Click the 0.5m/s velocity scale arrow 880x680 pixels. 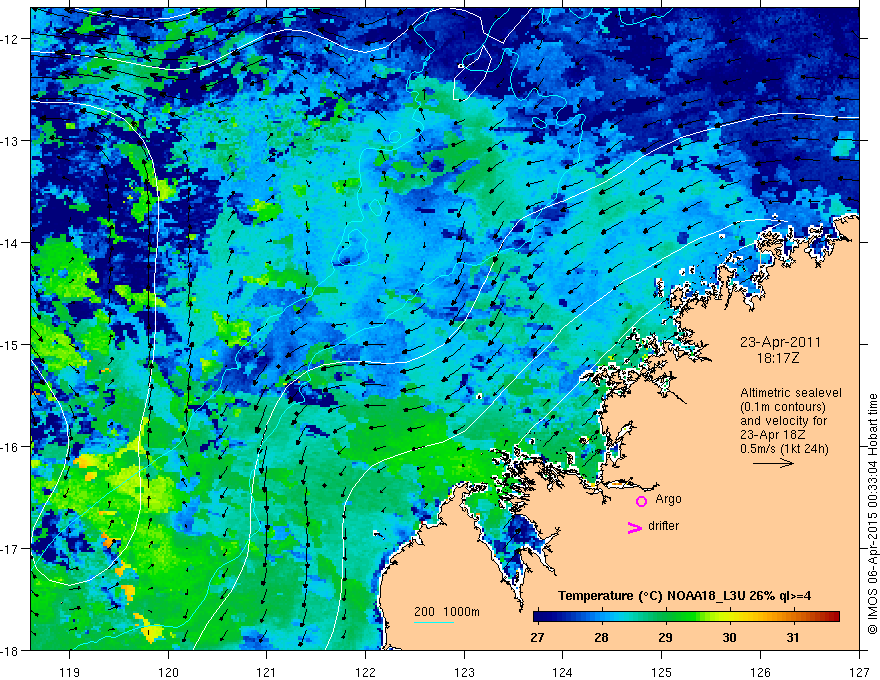[x=773, y=463]
